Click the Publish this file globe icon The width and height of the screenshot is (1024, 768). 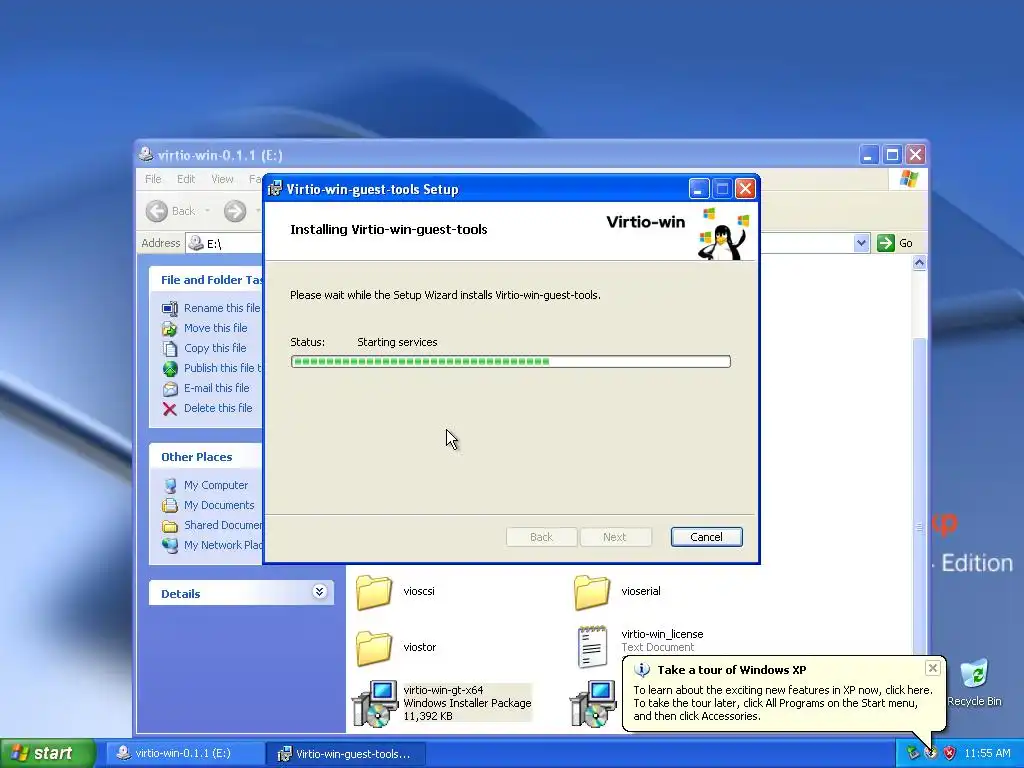click(170, 368)
